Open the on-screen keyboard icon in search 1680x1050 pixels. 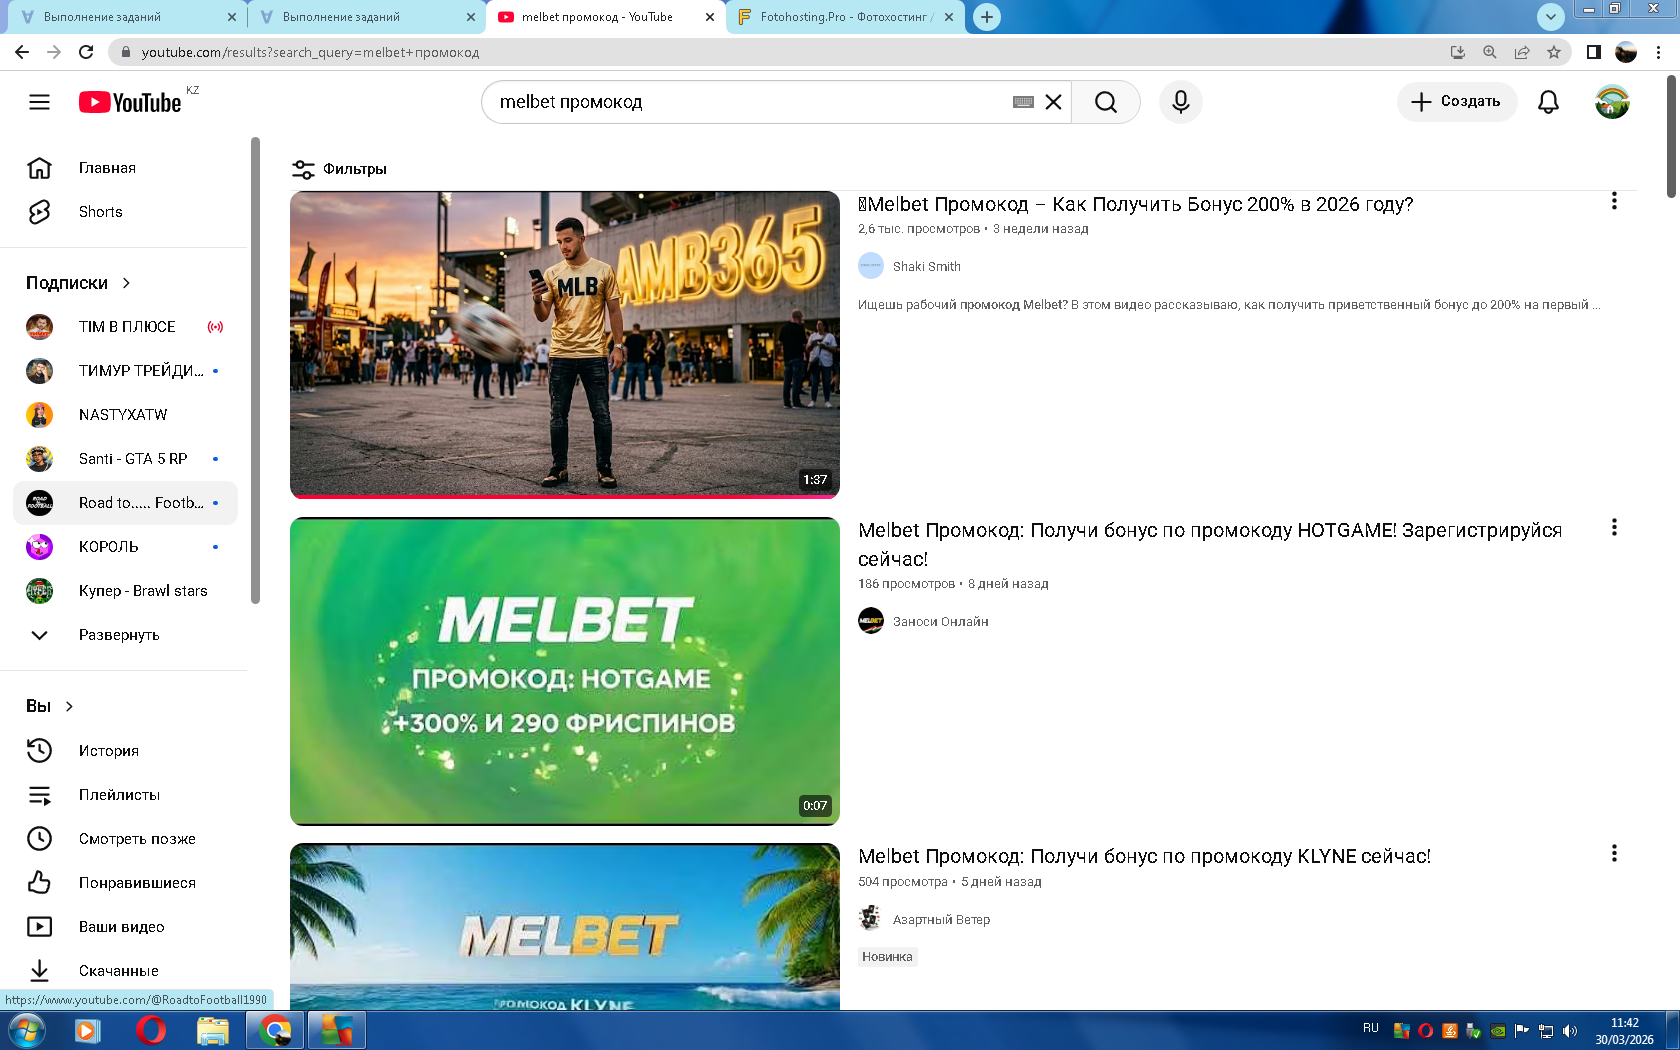[1023, 102]
